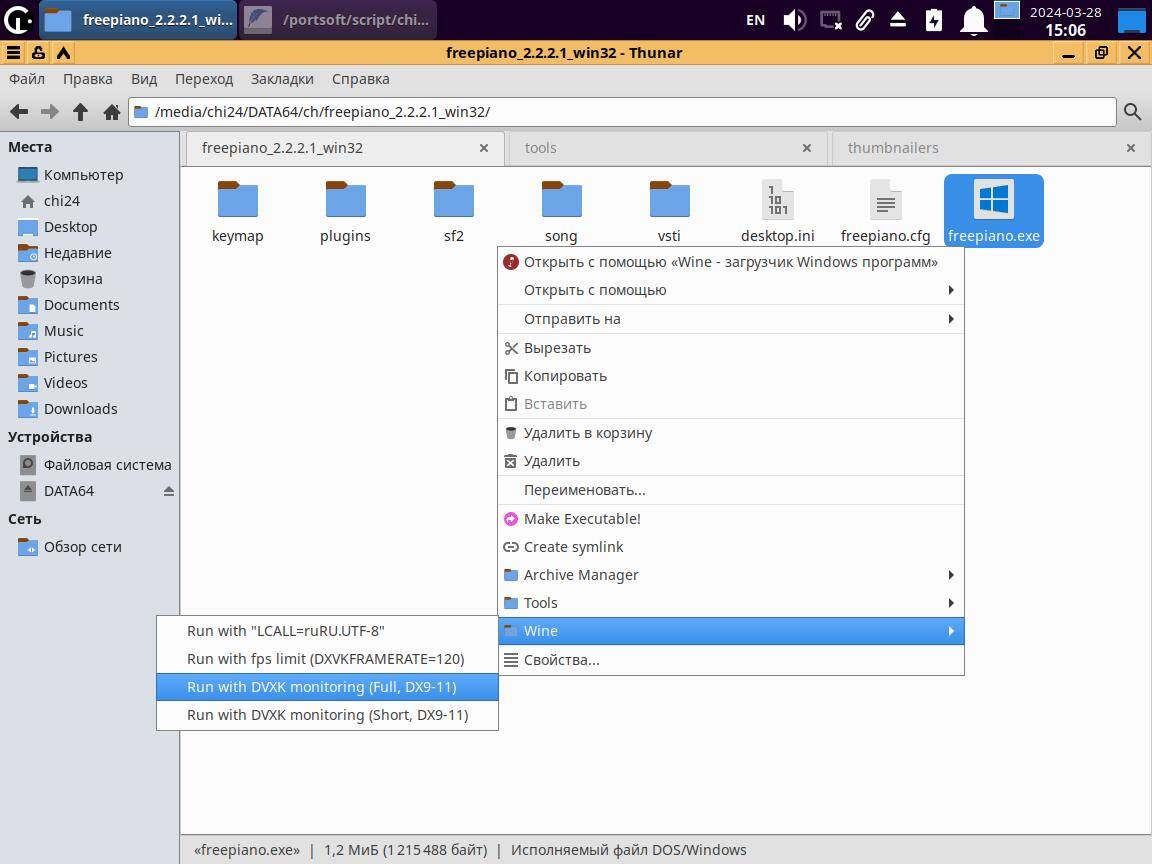This screenshot has width=1152, height=864.
Task: Open the 'Закладки' menu
Action: (x=282, y=79)
